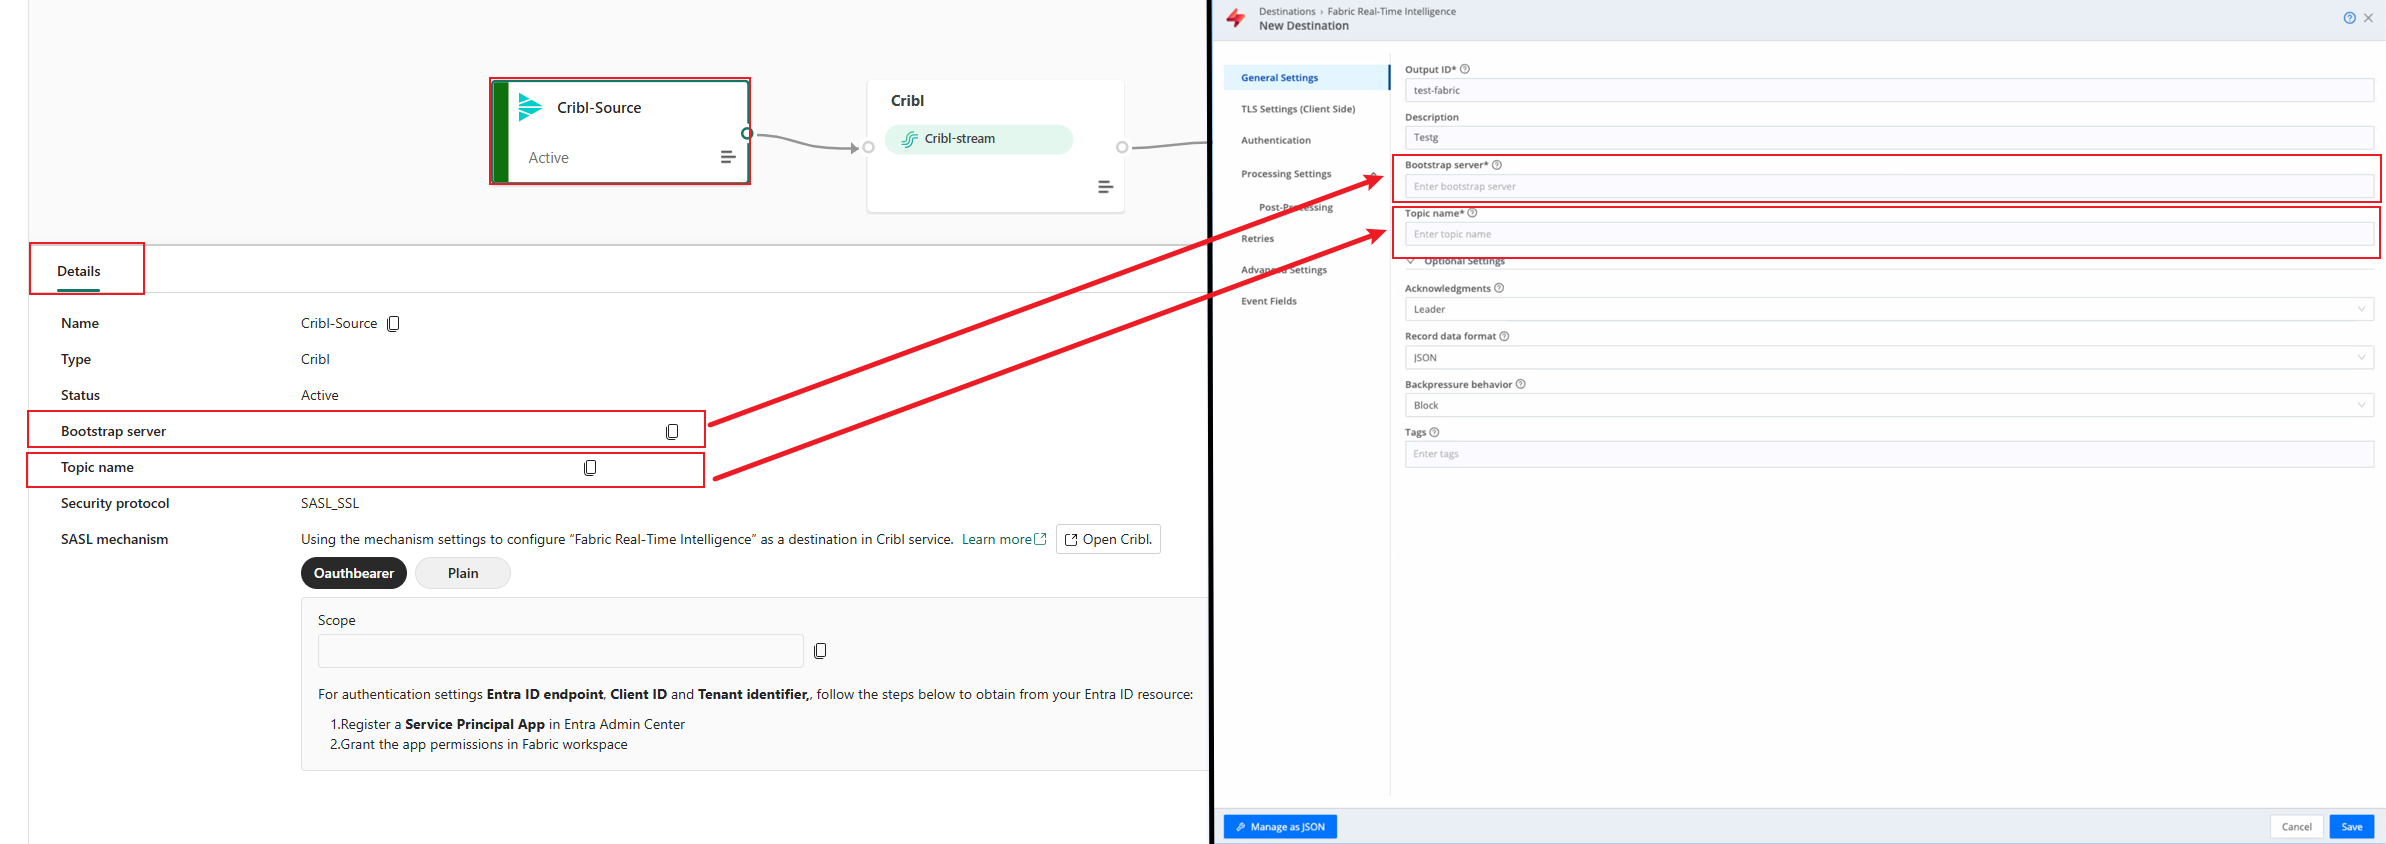Open the Cribl node hamburger menu
The width and height of the screenshot is (2386, 844).
pos(1105,187)
